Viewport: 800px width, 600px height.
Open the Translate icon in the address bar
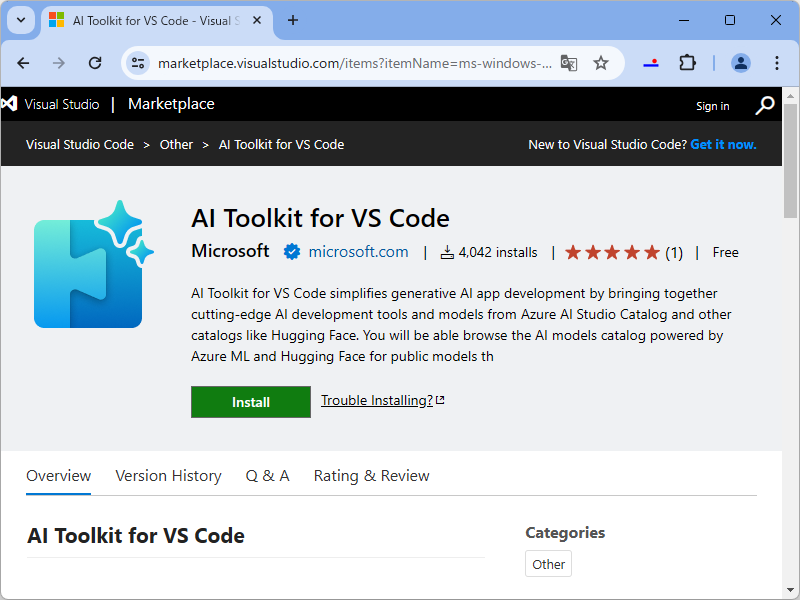569,62
